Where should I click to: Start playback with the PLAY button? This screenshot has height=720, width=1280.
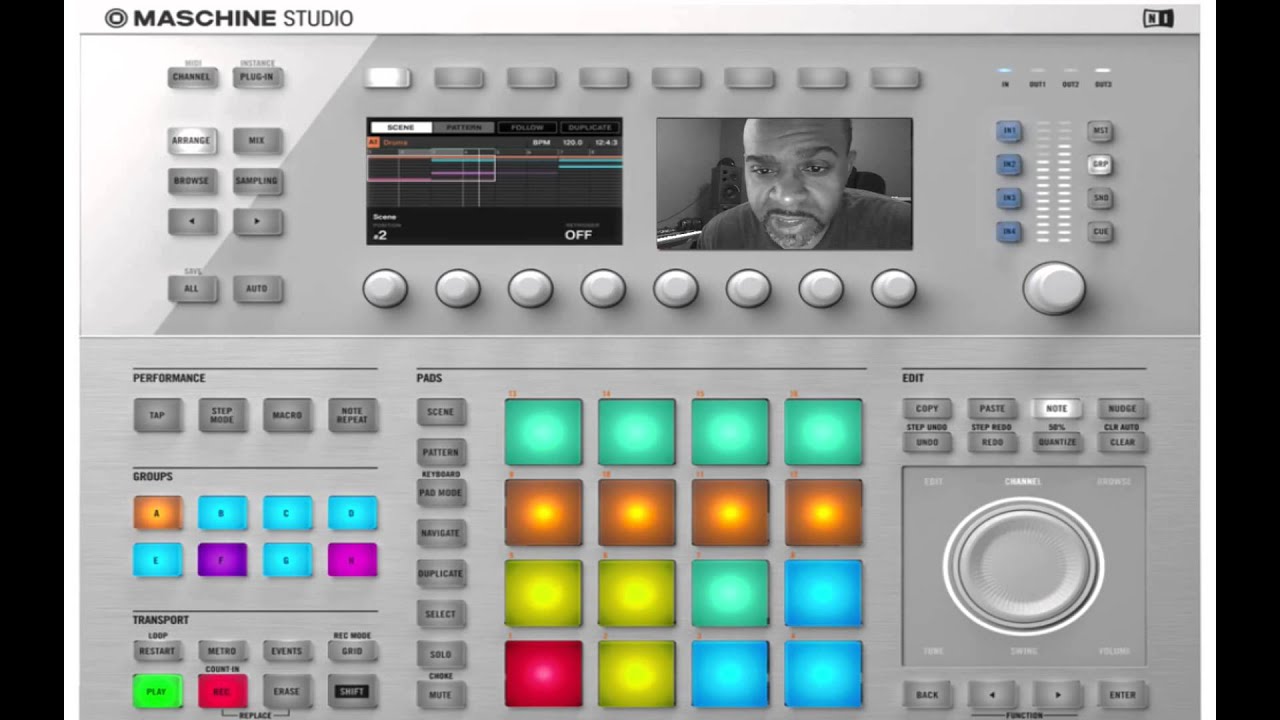157,691
